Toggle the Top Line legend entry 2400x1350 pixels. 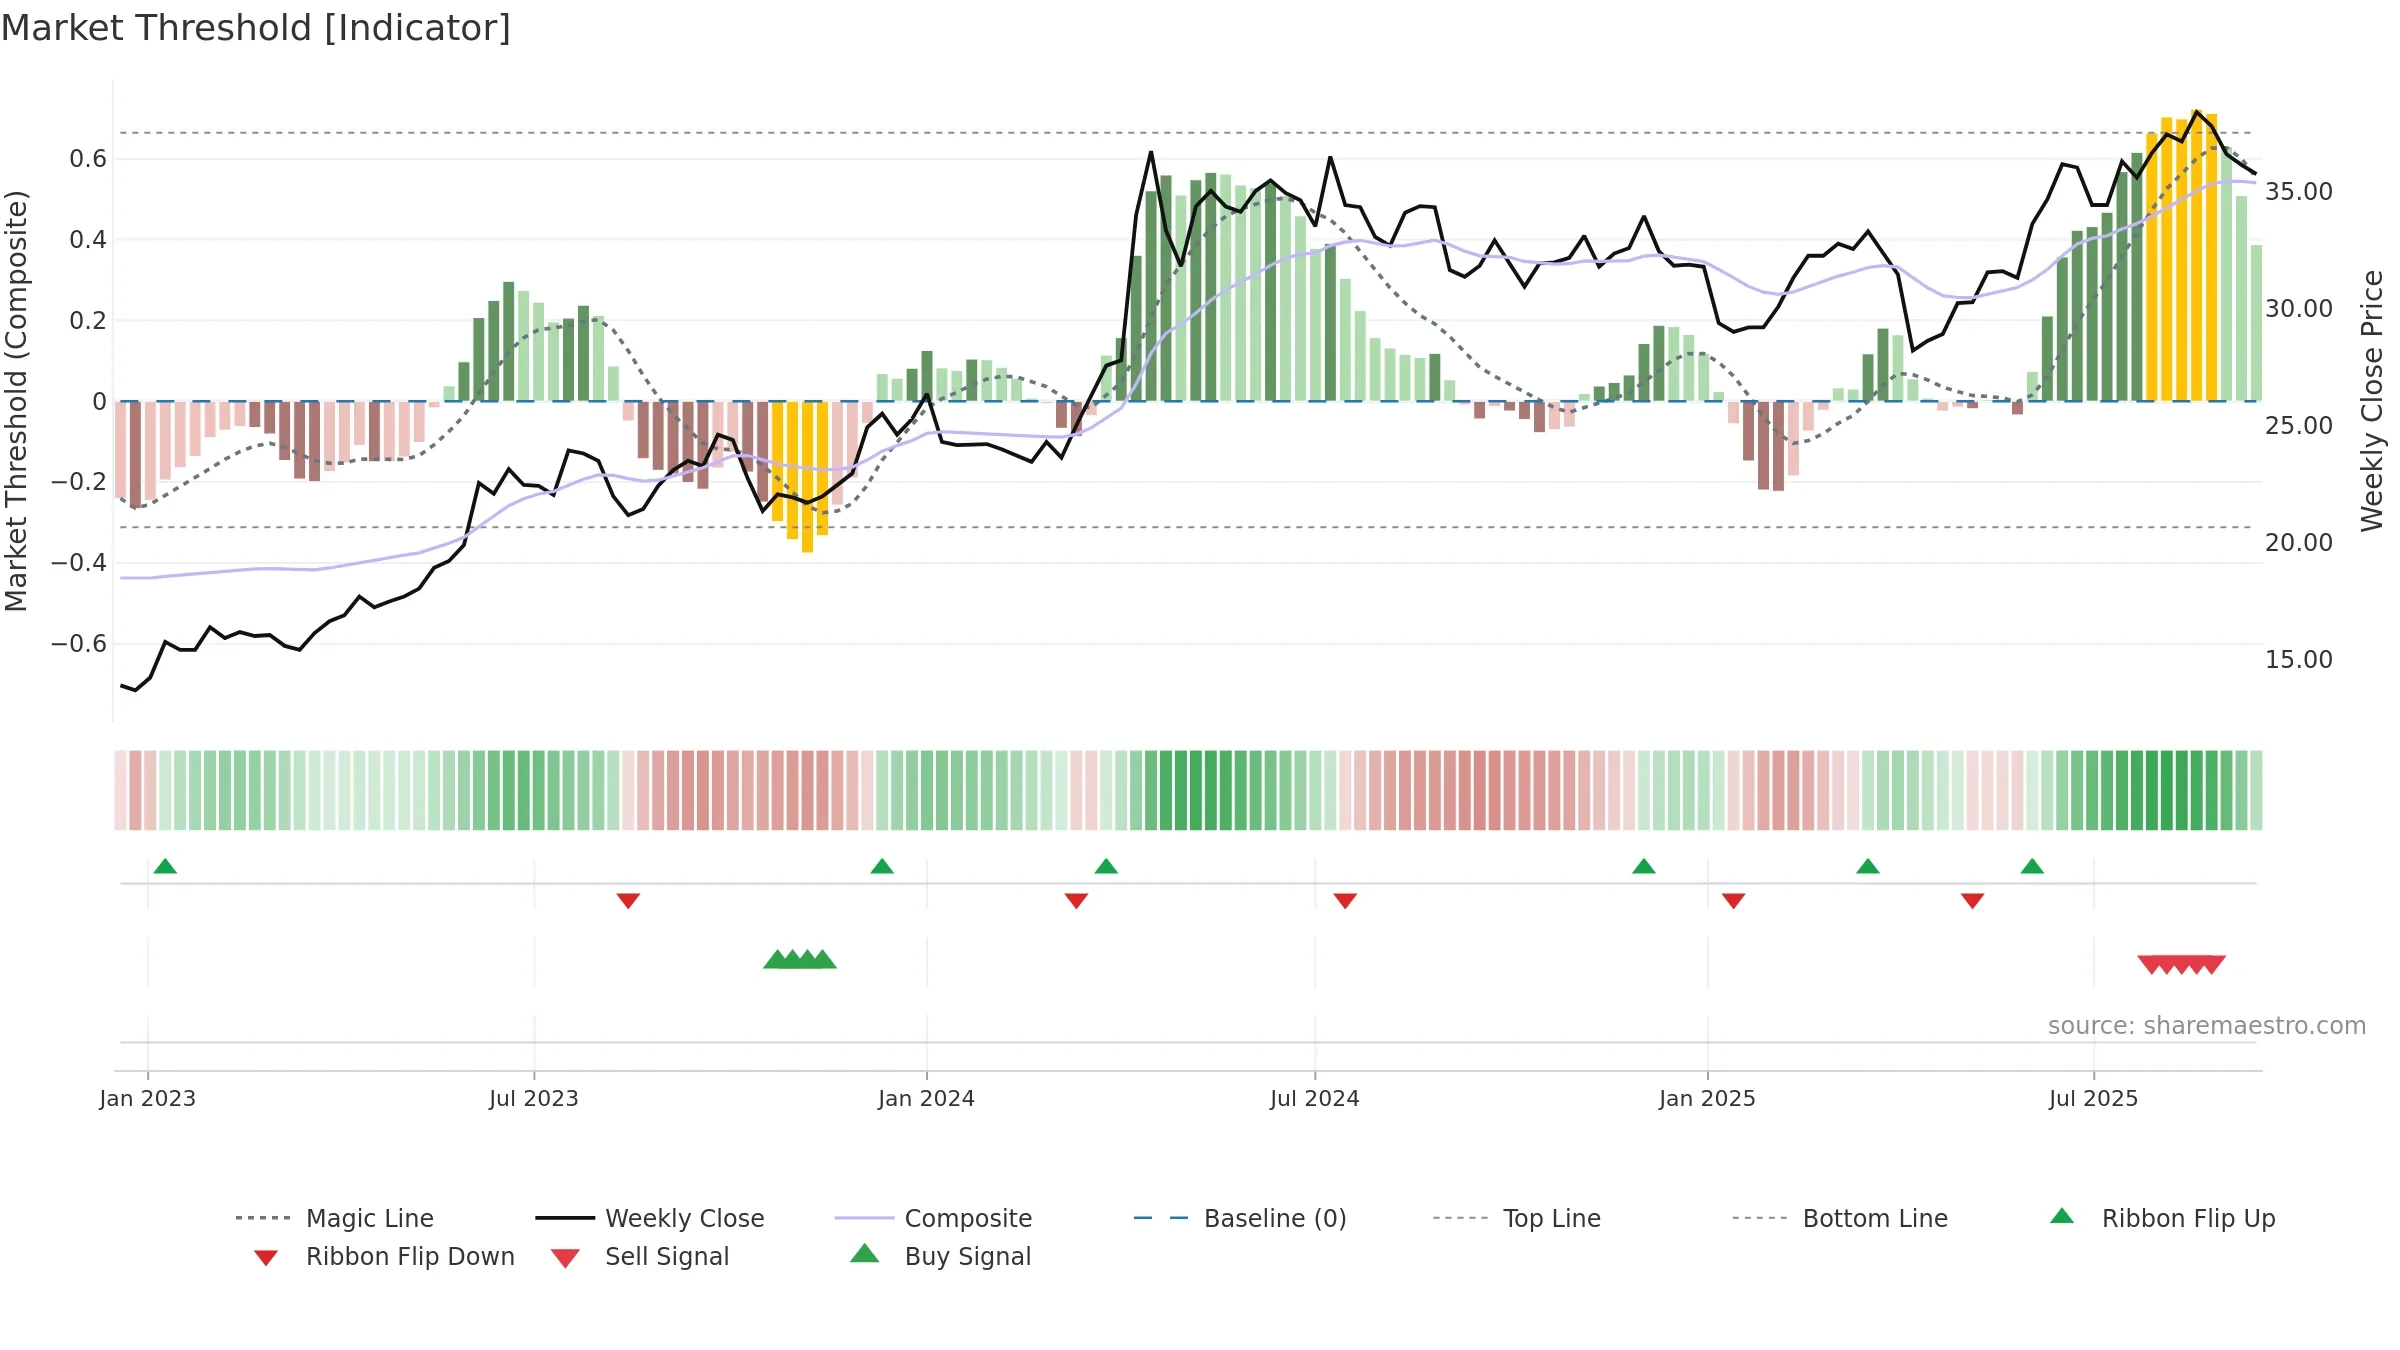[x=1516, y=1218]
